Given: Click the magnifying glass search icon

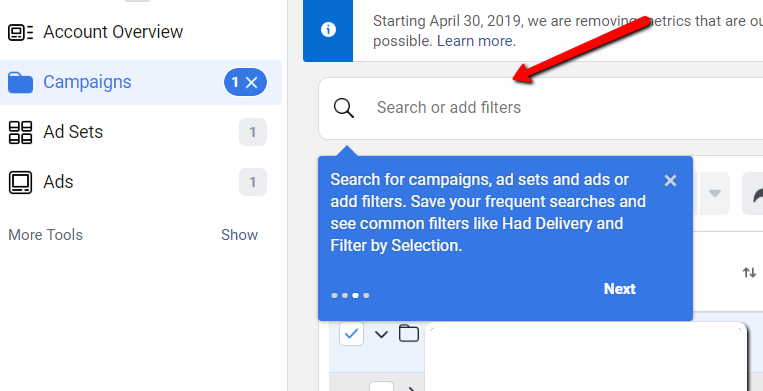Looking at the screenshot, I should [x=344, y=107].
